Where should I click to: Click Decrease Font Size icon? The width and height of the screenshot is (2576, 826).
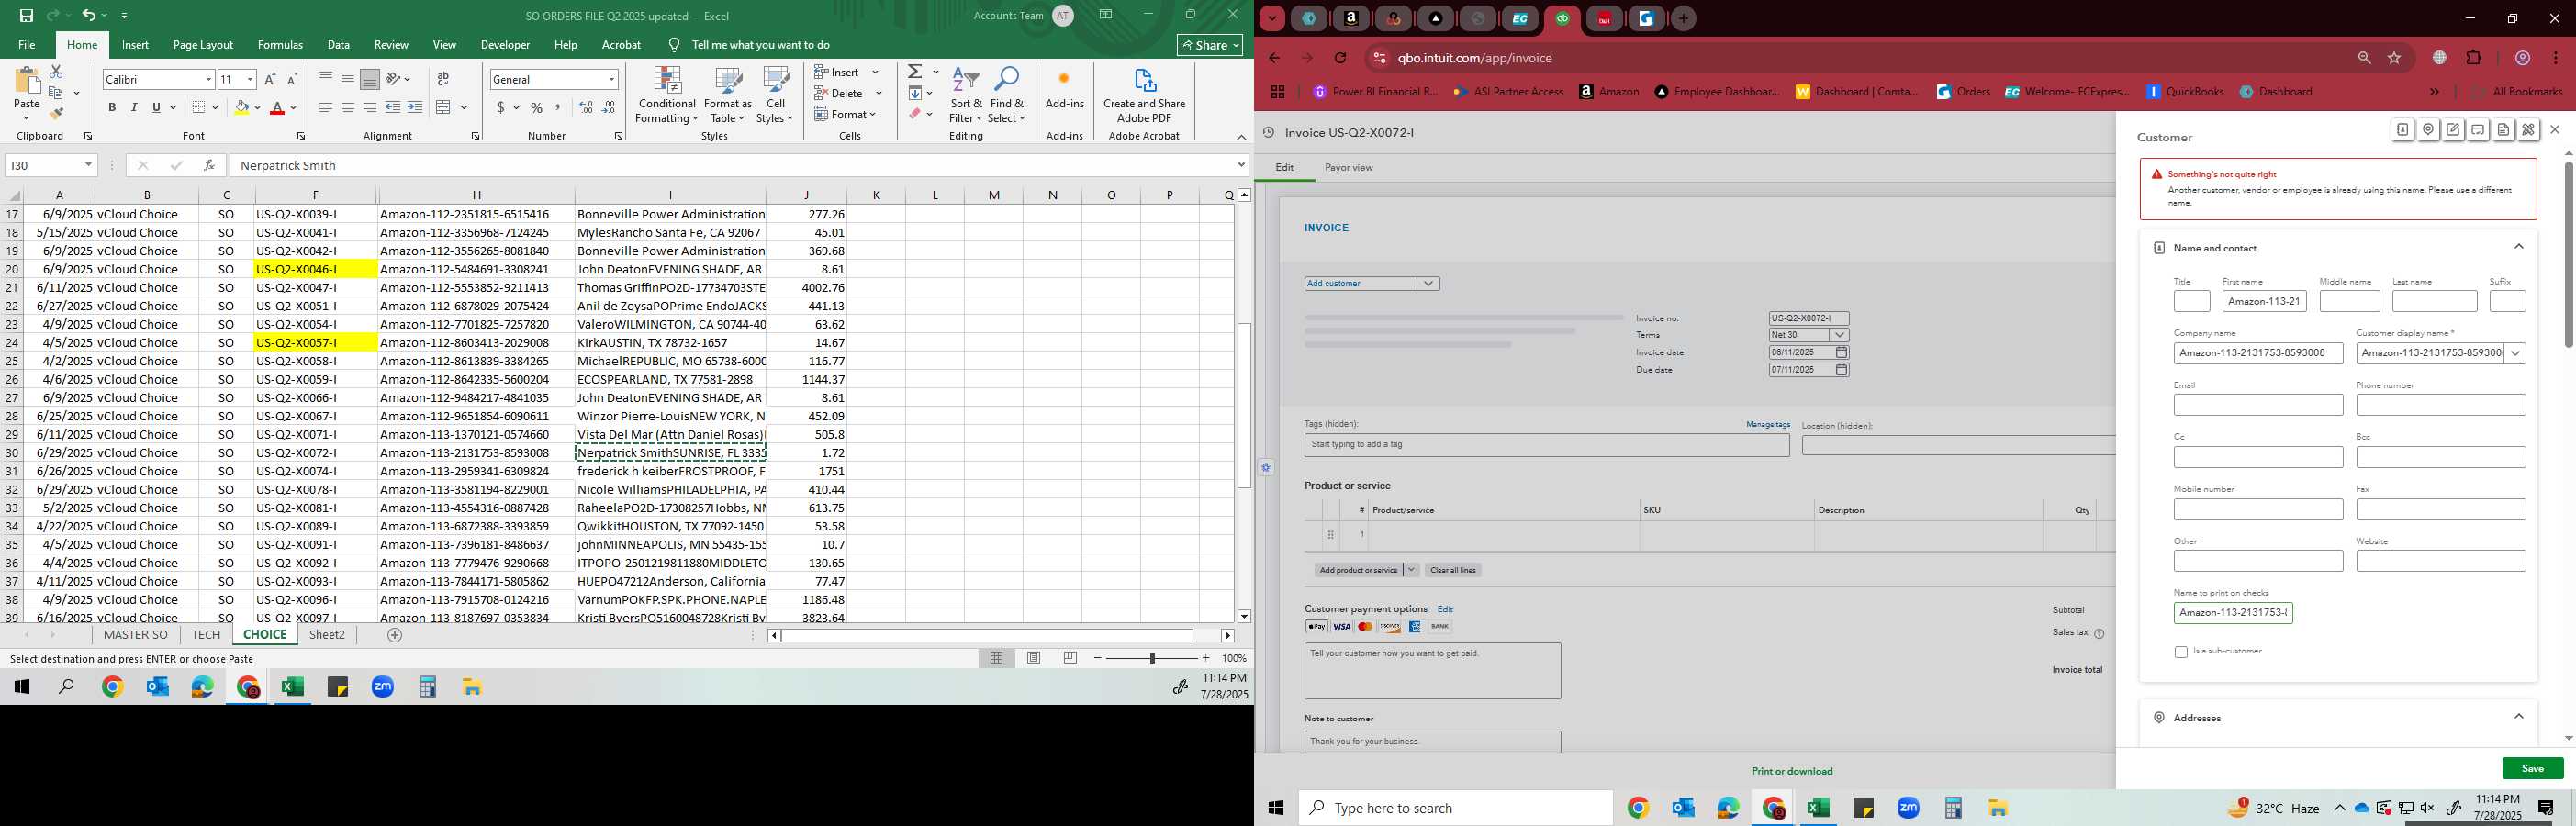(x=292, y=79)
